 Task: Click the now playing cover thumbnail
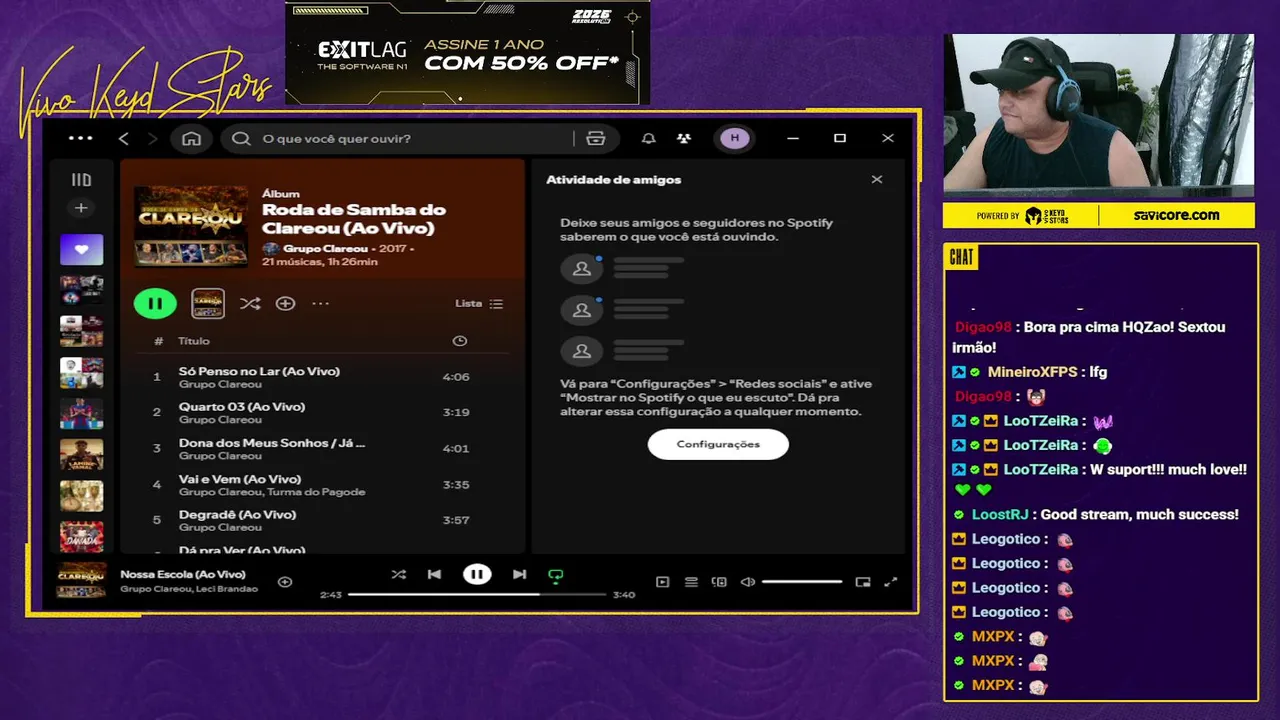point(81,580)
